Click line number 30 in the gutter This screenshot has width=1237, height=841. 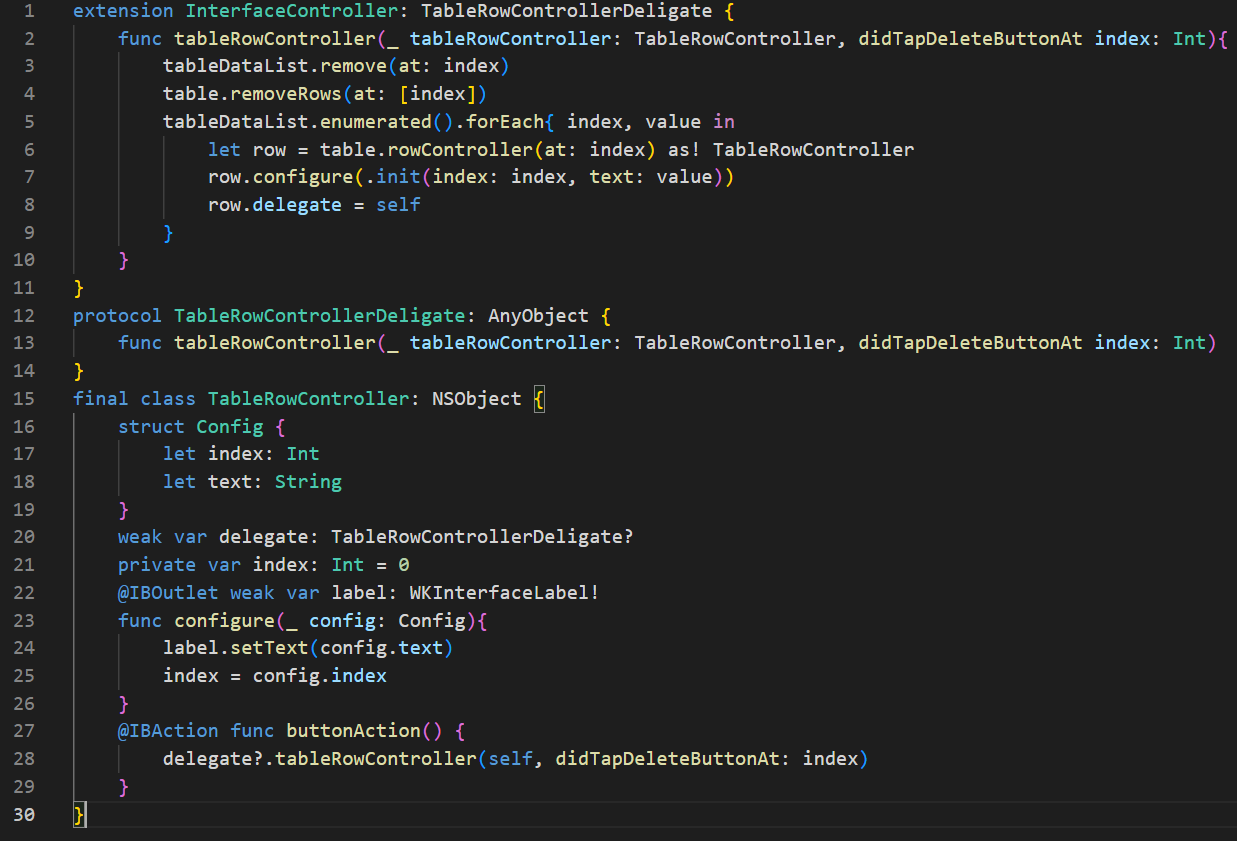(24, 814)
